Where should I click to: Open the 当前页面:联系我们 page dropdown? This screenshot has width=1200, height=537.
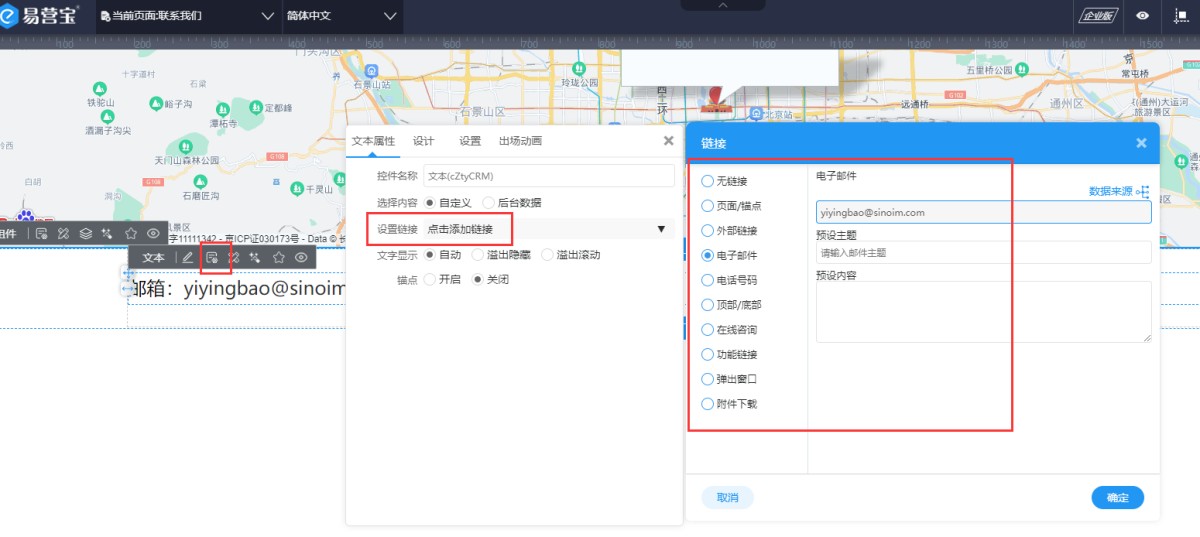coord(187,16)
